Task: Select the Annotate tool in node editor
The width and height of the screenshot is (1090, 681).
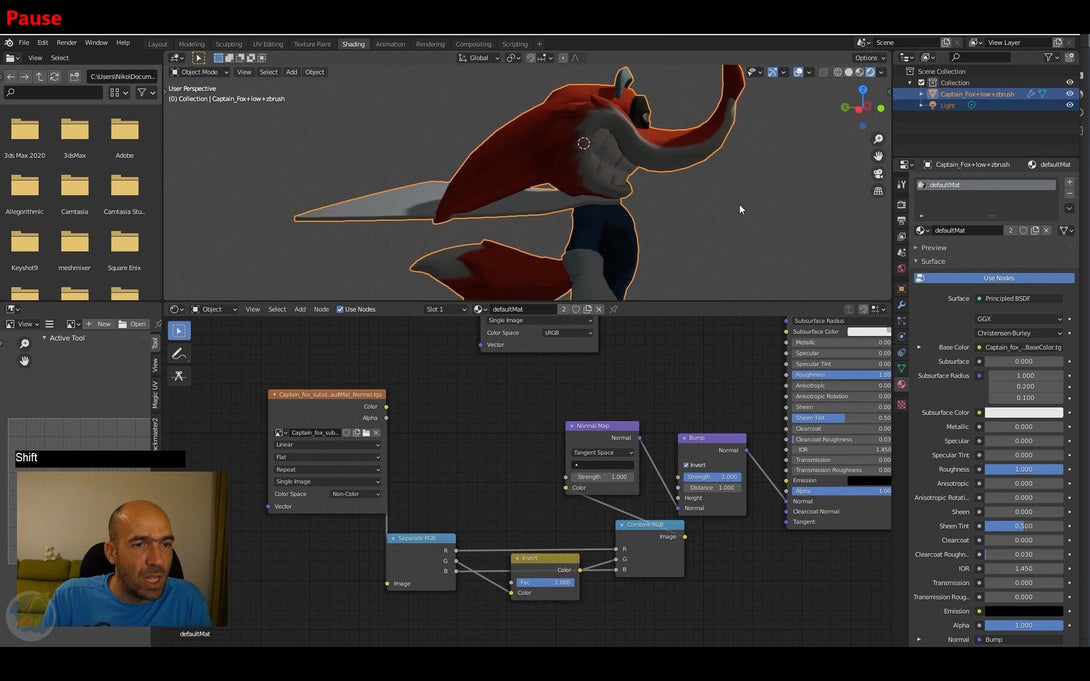Action: coord(179,354)
